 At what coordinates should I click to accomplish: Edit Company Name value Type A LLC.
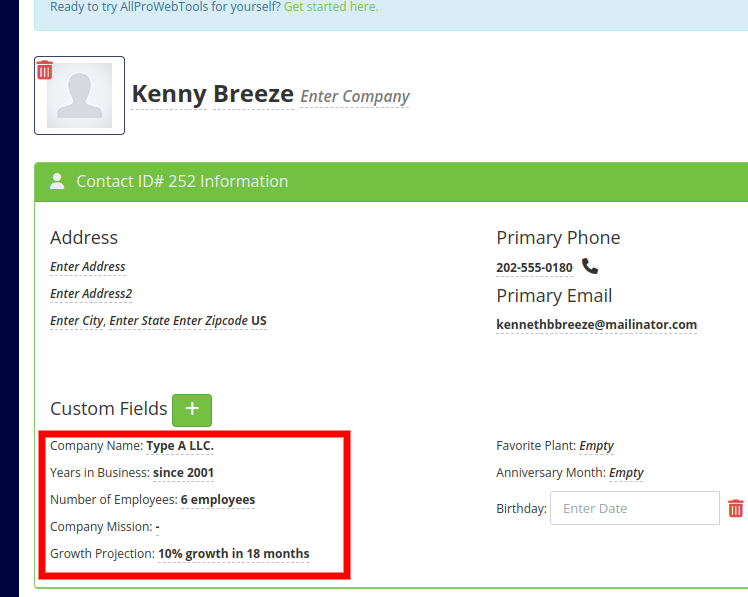pos(180,446)
